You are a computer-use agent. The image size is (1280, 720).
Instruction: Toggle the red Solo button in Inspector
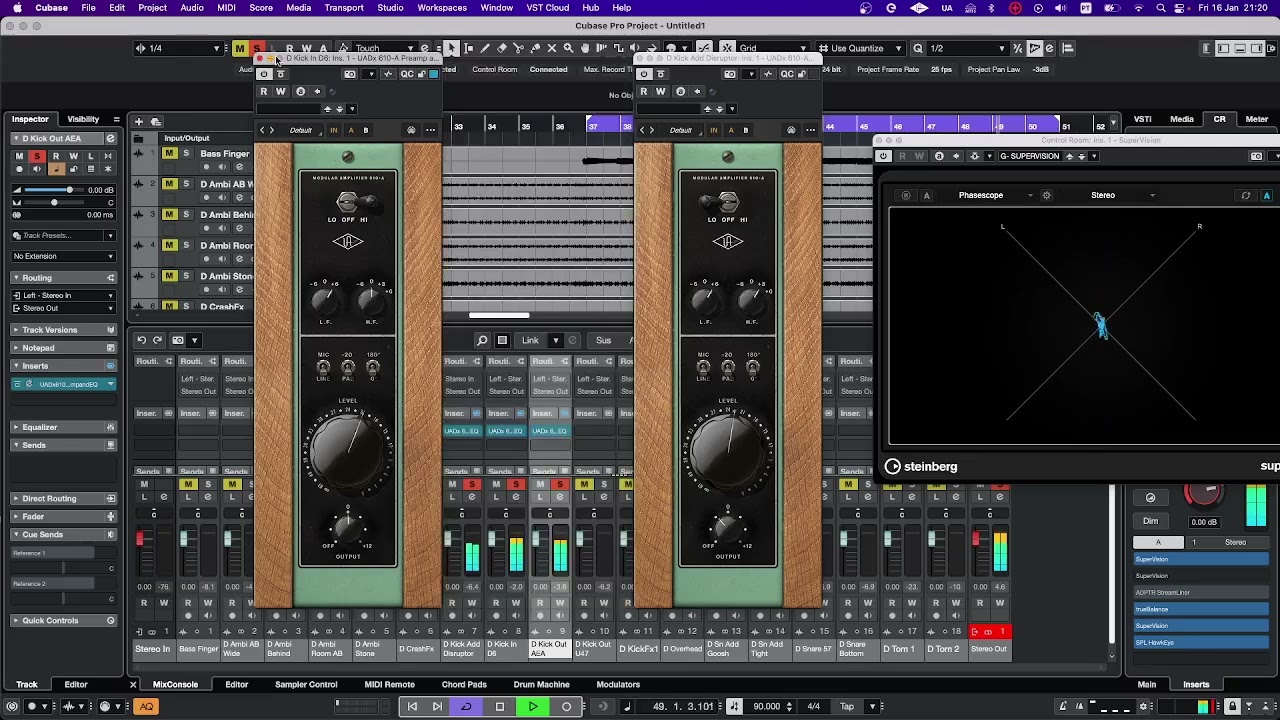[x=37, y=156]
